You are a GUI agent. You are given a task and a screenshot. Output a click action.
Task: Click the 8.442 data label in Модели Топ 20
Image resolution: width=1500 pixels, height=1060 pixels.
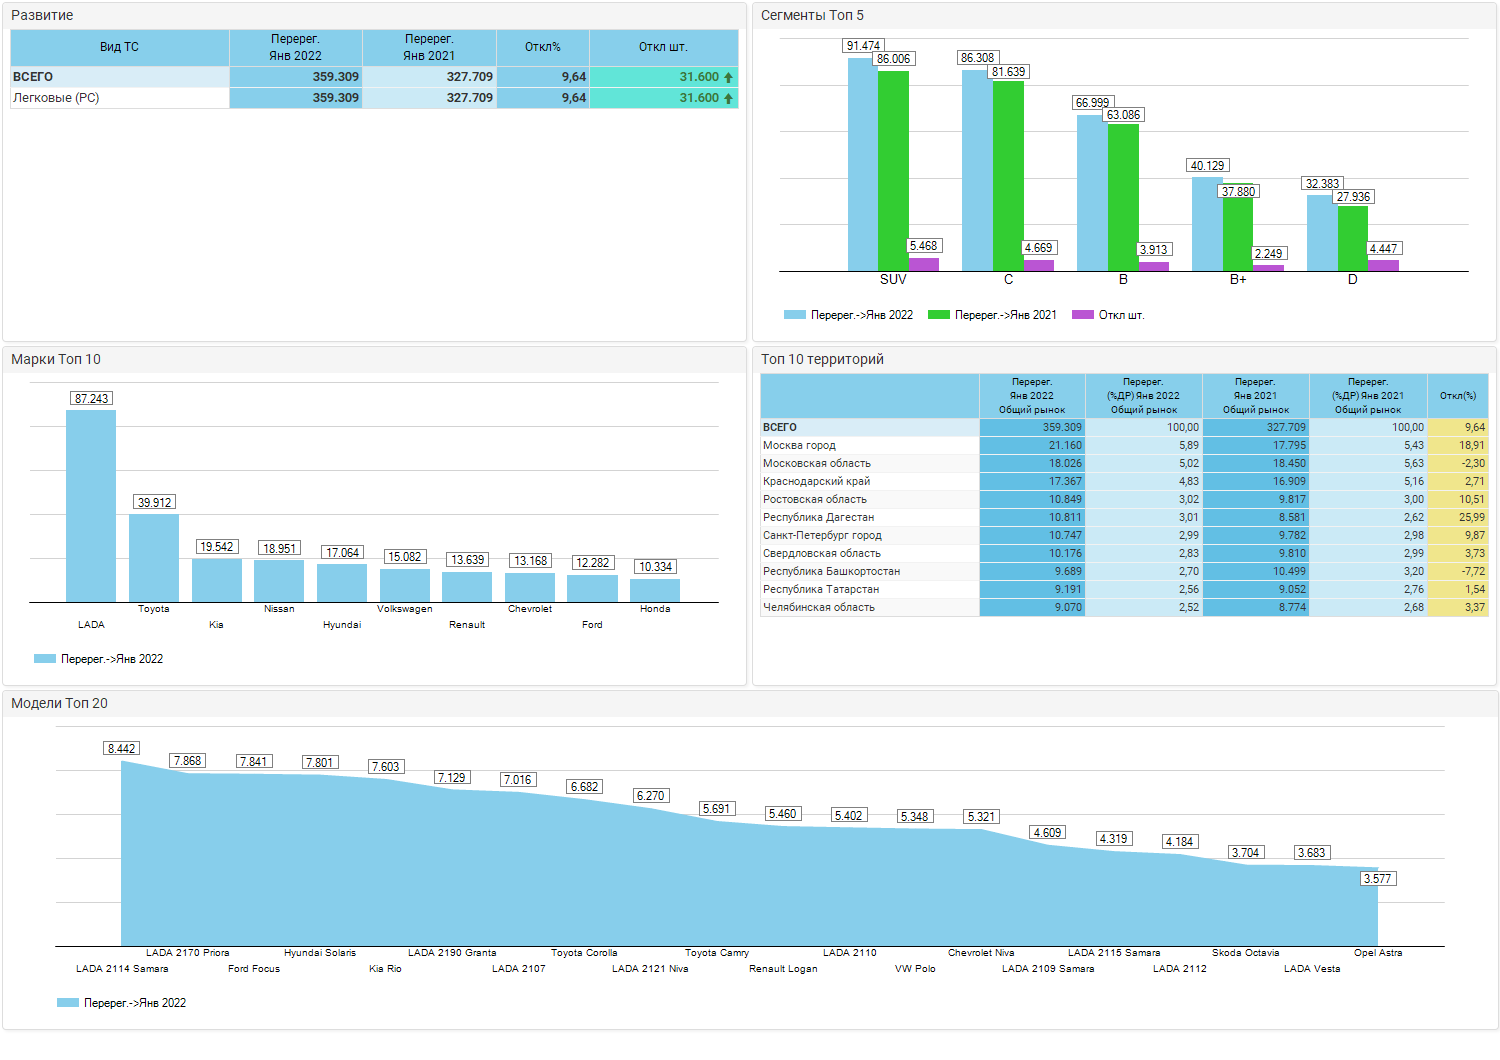[121, 749]
